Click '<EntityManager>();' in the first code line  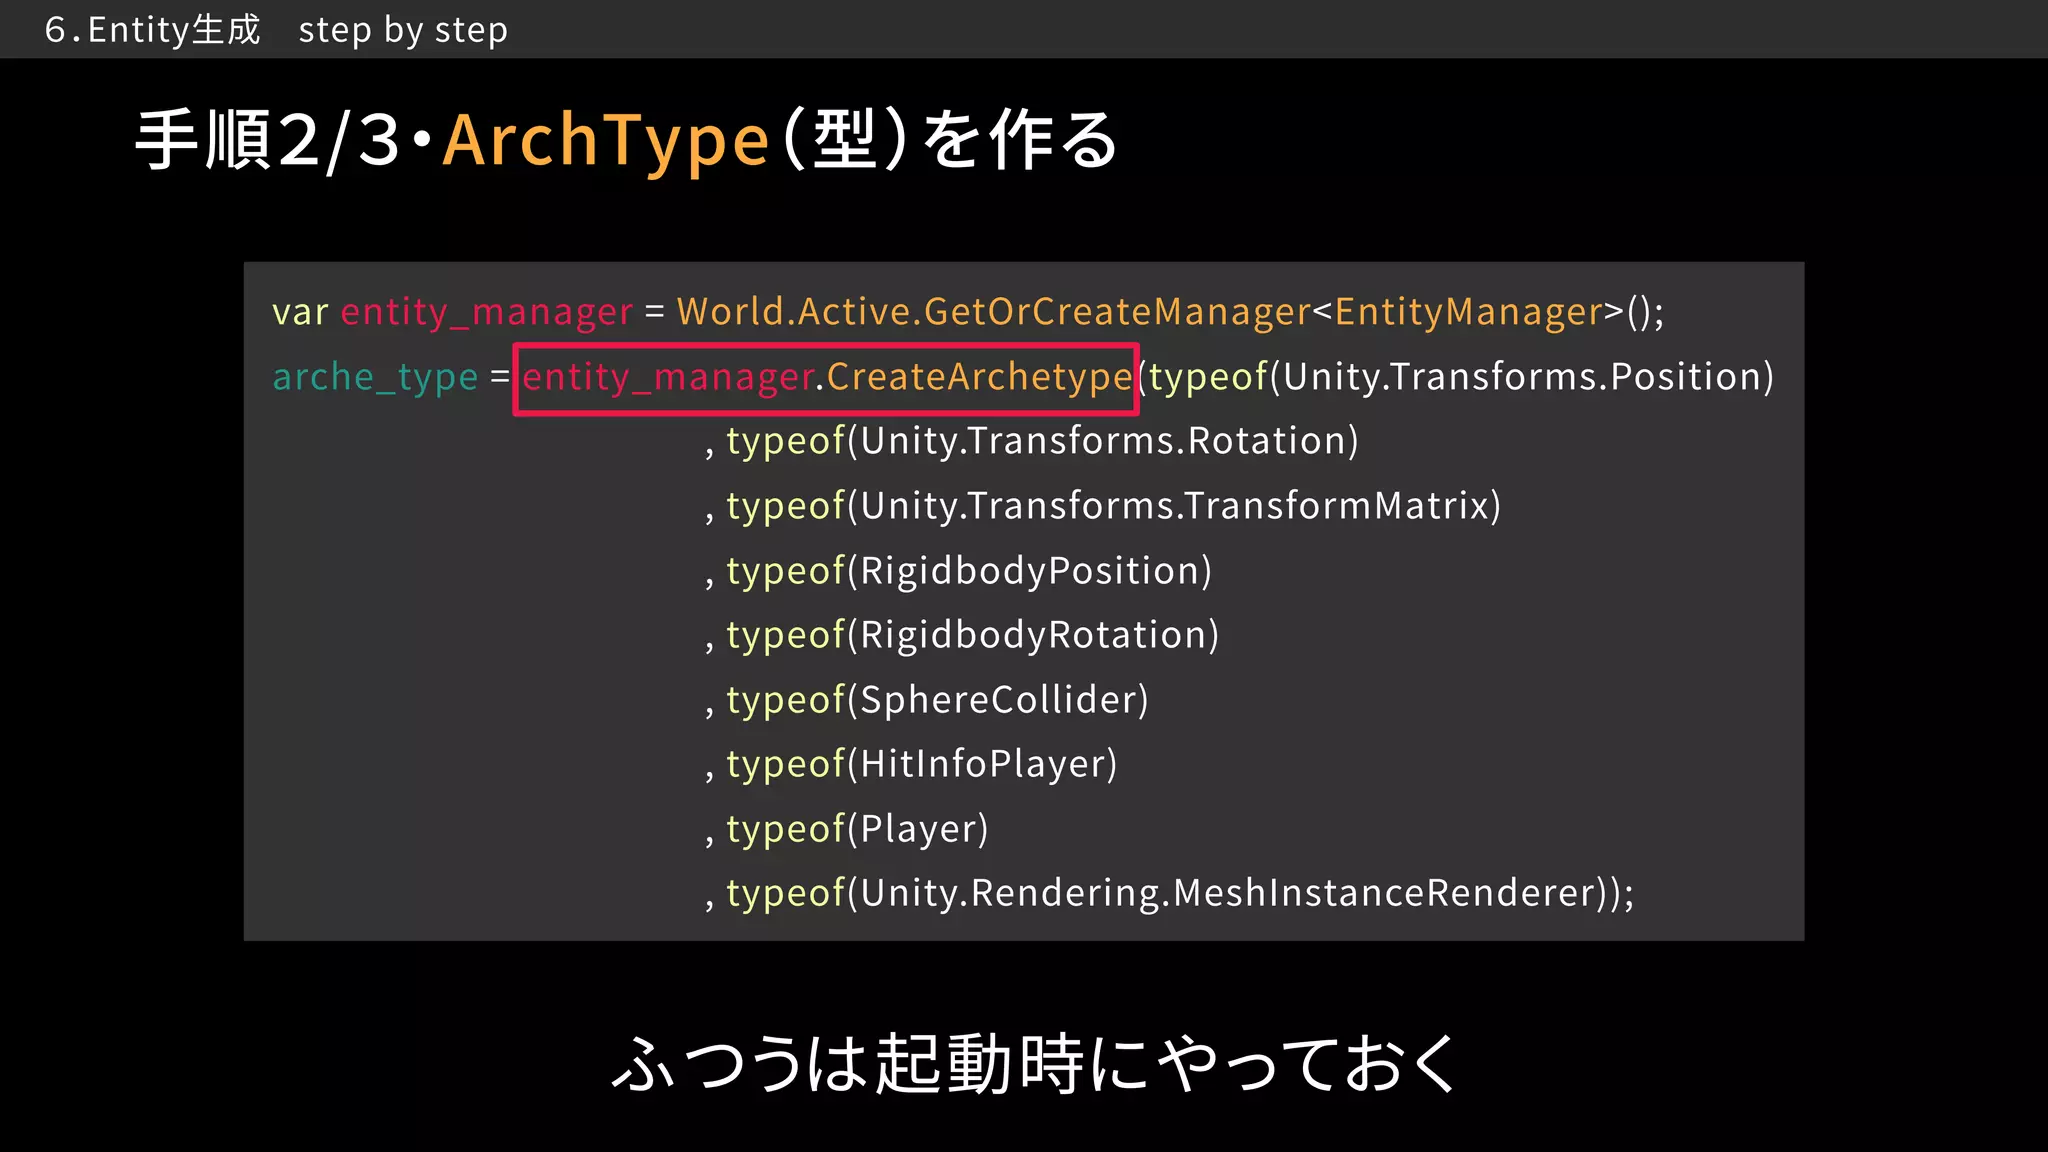(1488, 312)
